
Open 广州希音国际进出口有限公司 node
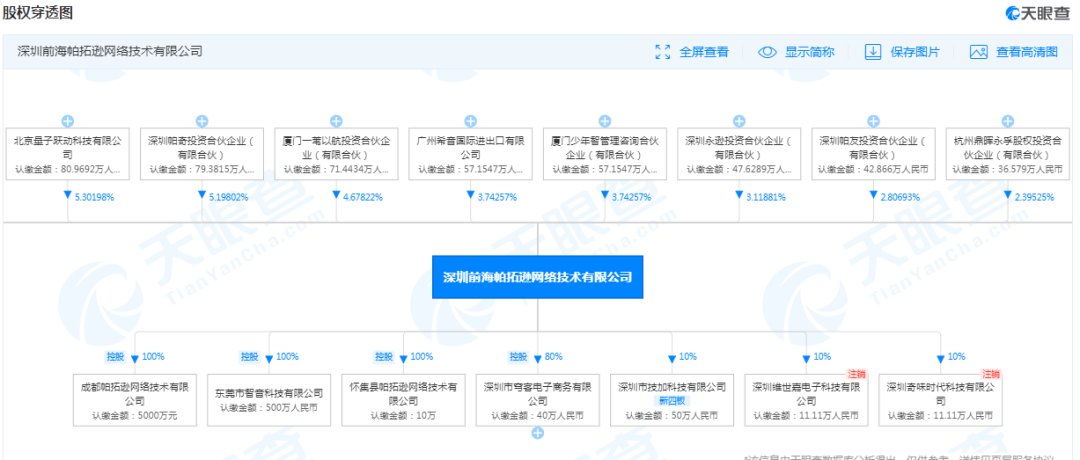[x=470, y=154]
